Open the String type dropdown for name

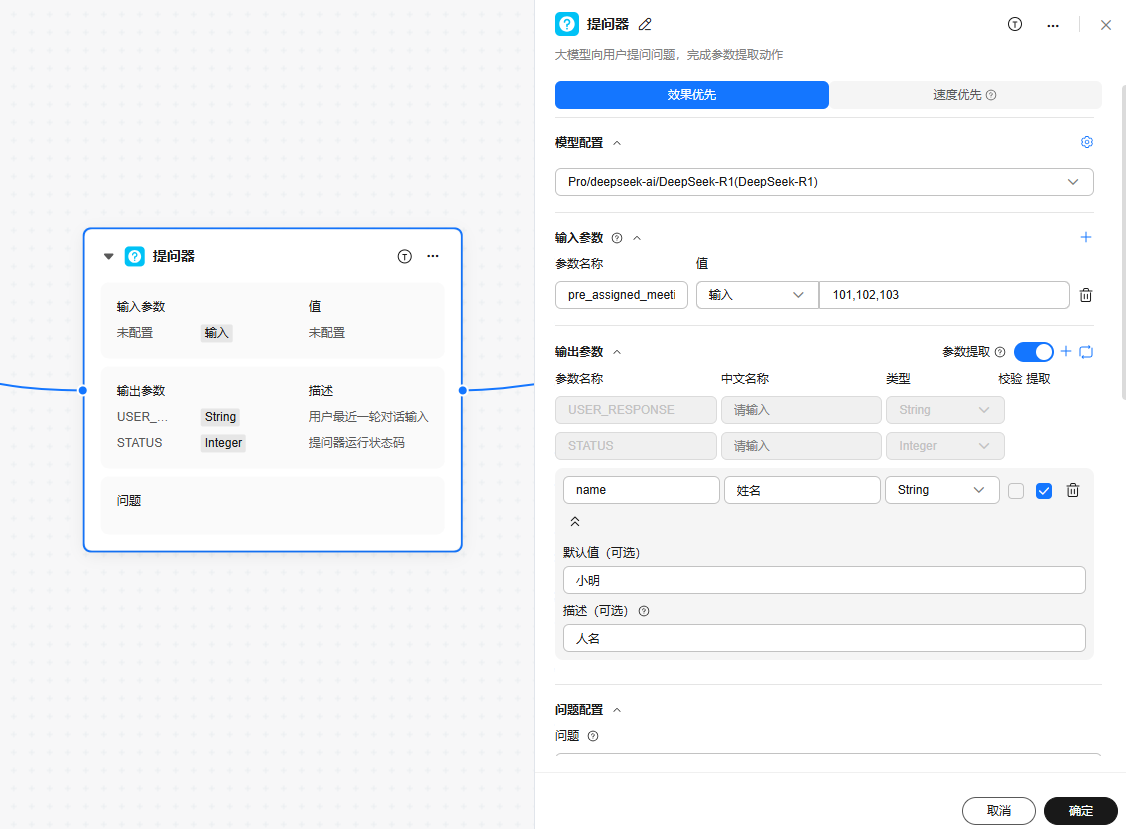[x=941, y=490]
